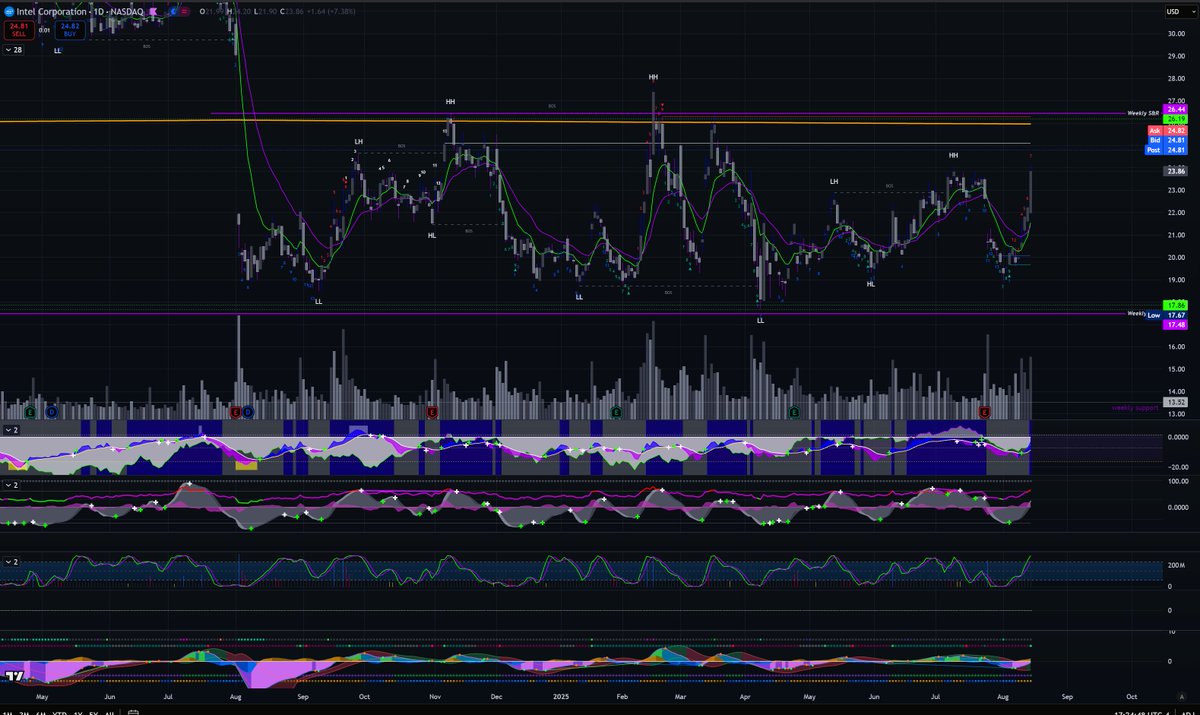The image size is (1200, 715).
Task: Click the HH label above November 2024 peak
Action: click(450, 102)
